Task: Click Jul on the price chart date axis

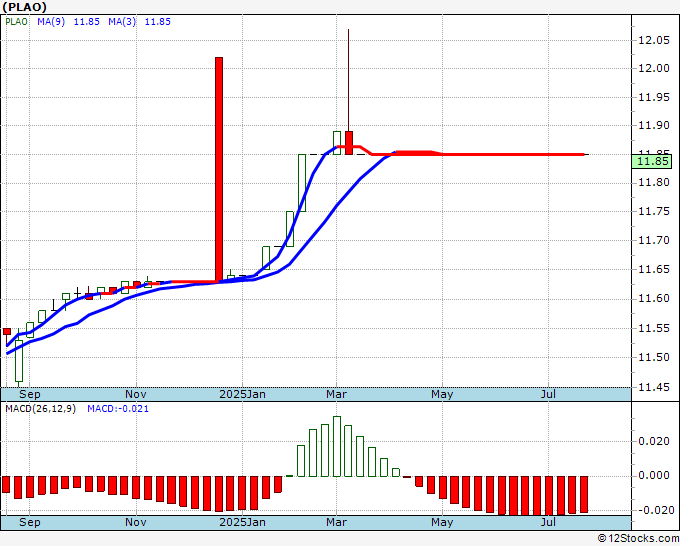Action: [x=549, y=394]
